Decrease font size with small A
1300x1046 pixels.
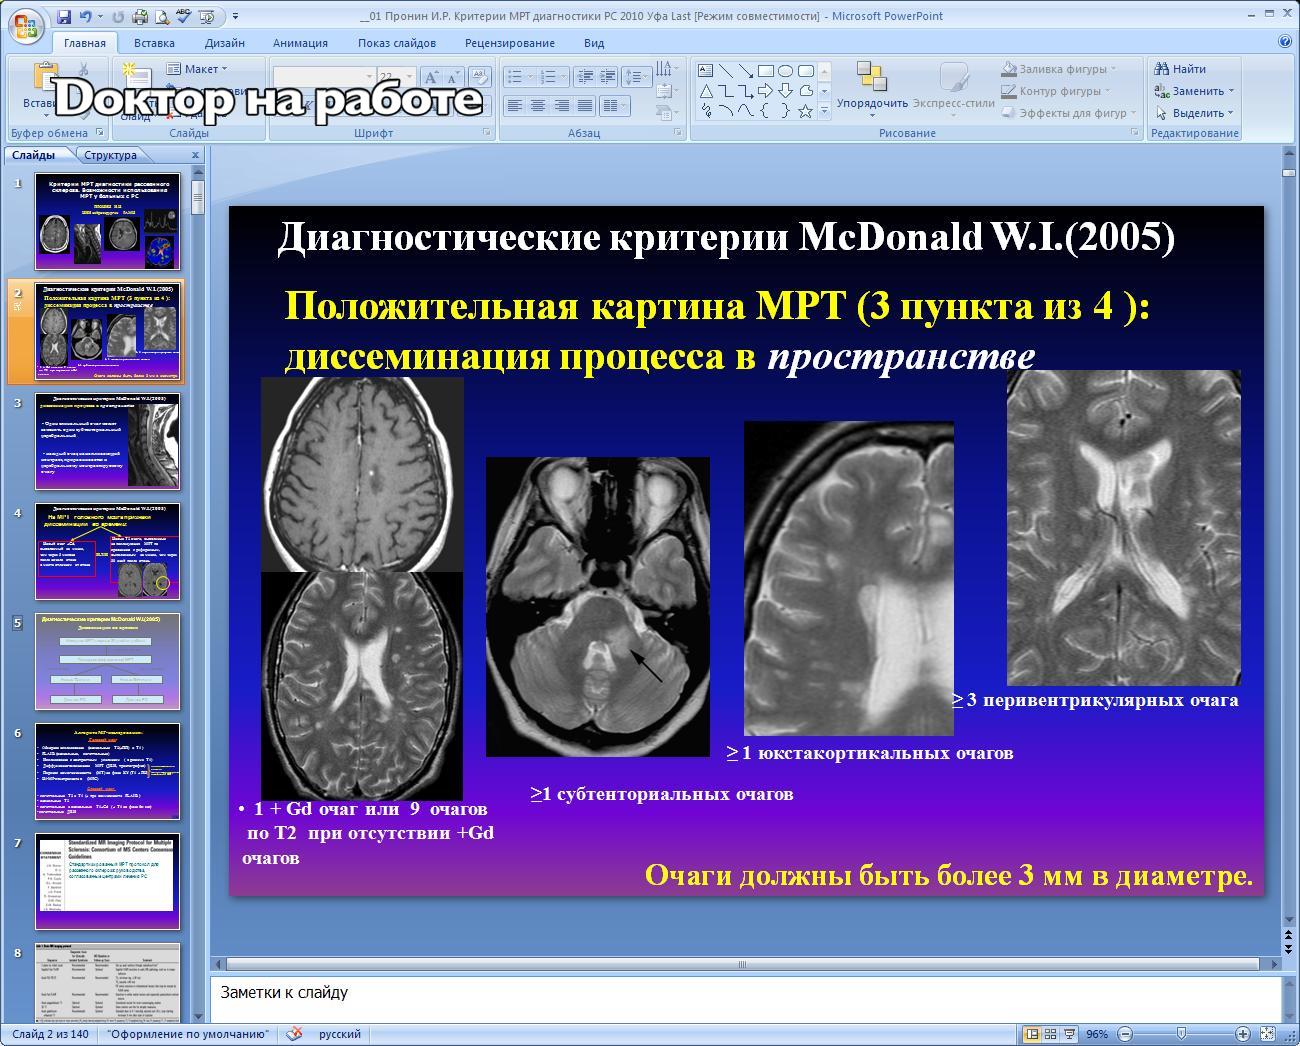[x=454, y=77]
